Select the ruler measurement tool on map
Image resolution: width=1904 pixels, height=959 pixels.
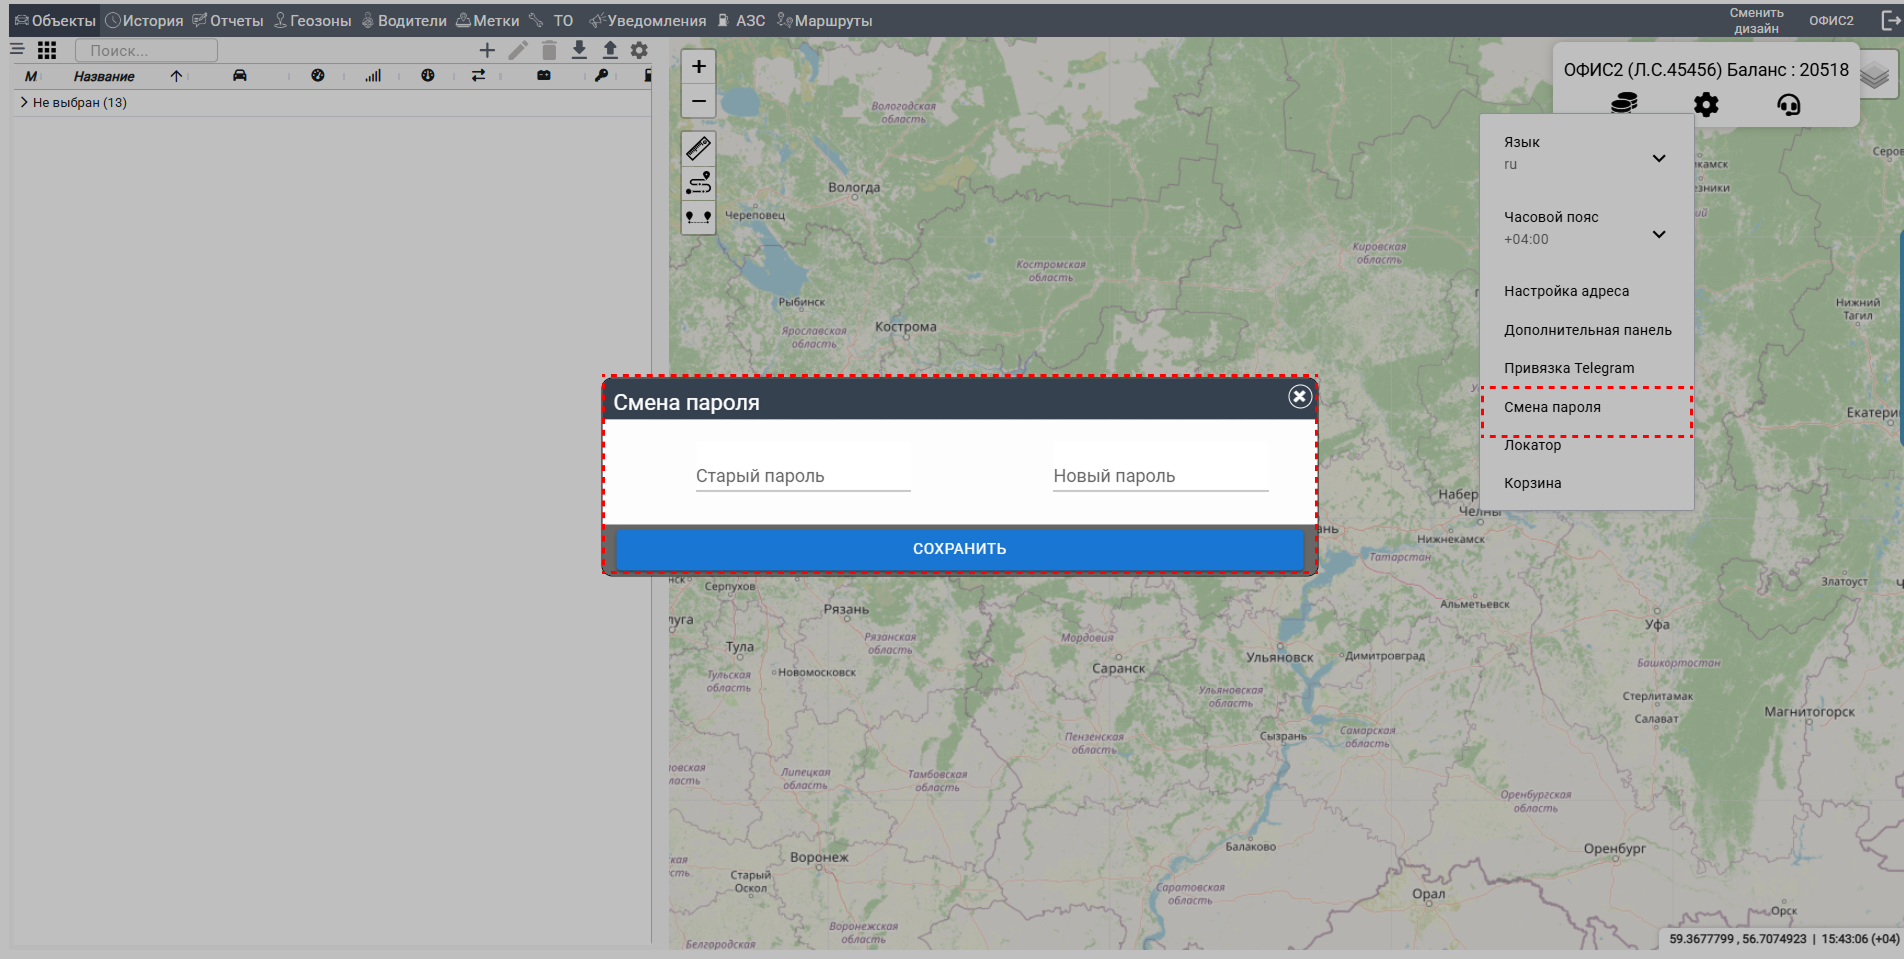click(698, 149)
